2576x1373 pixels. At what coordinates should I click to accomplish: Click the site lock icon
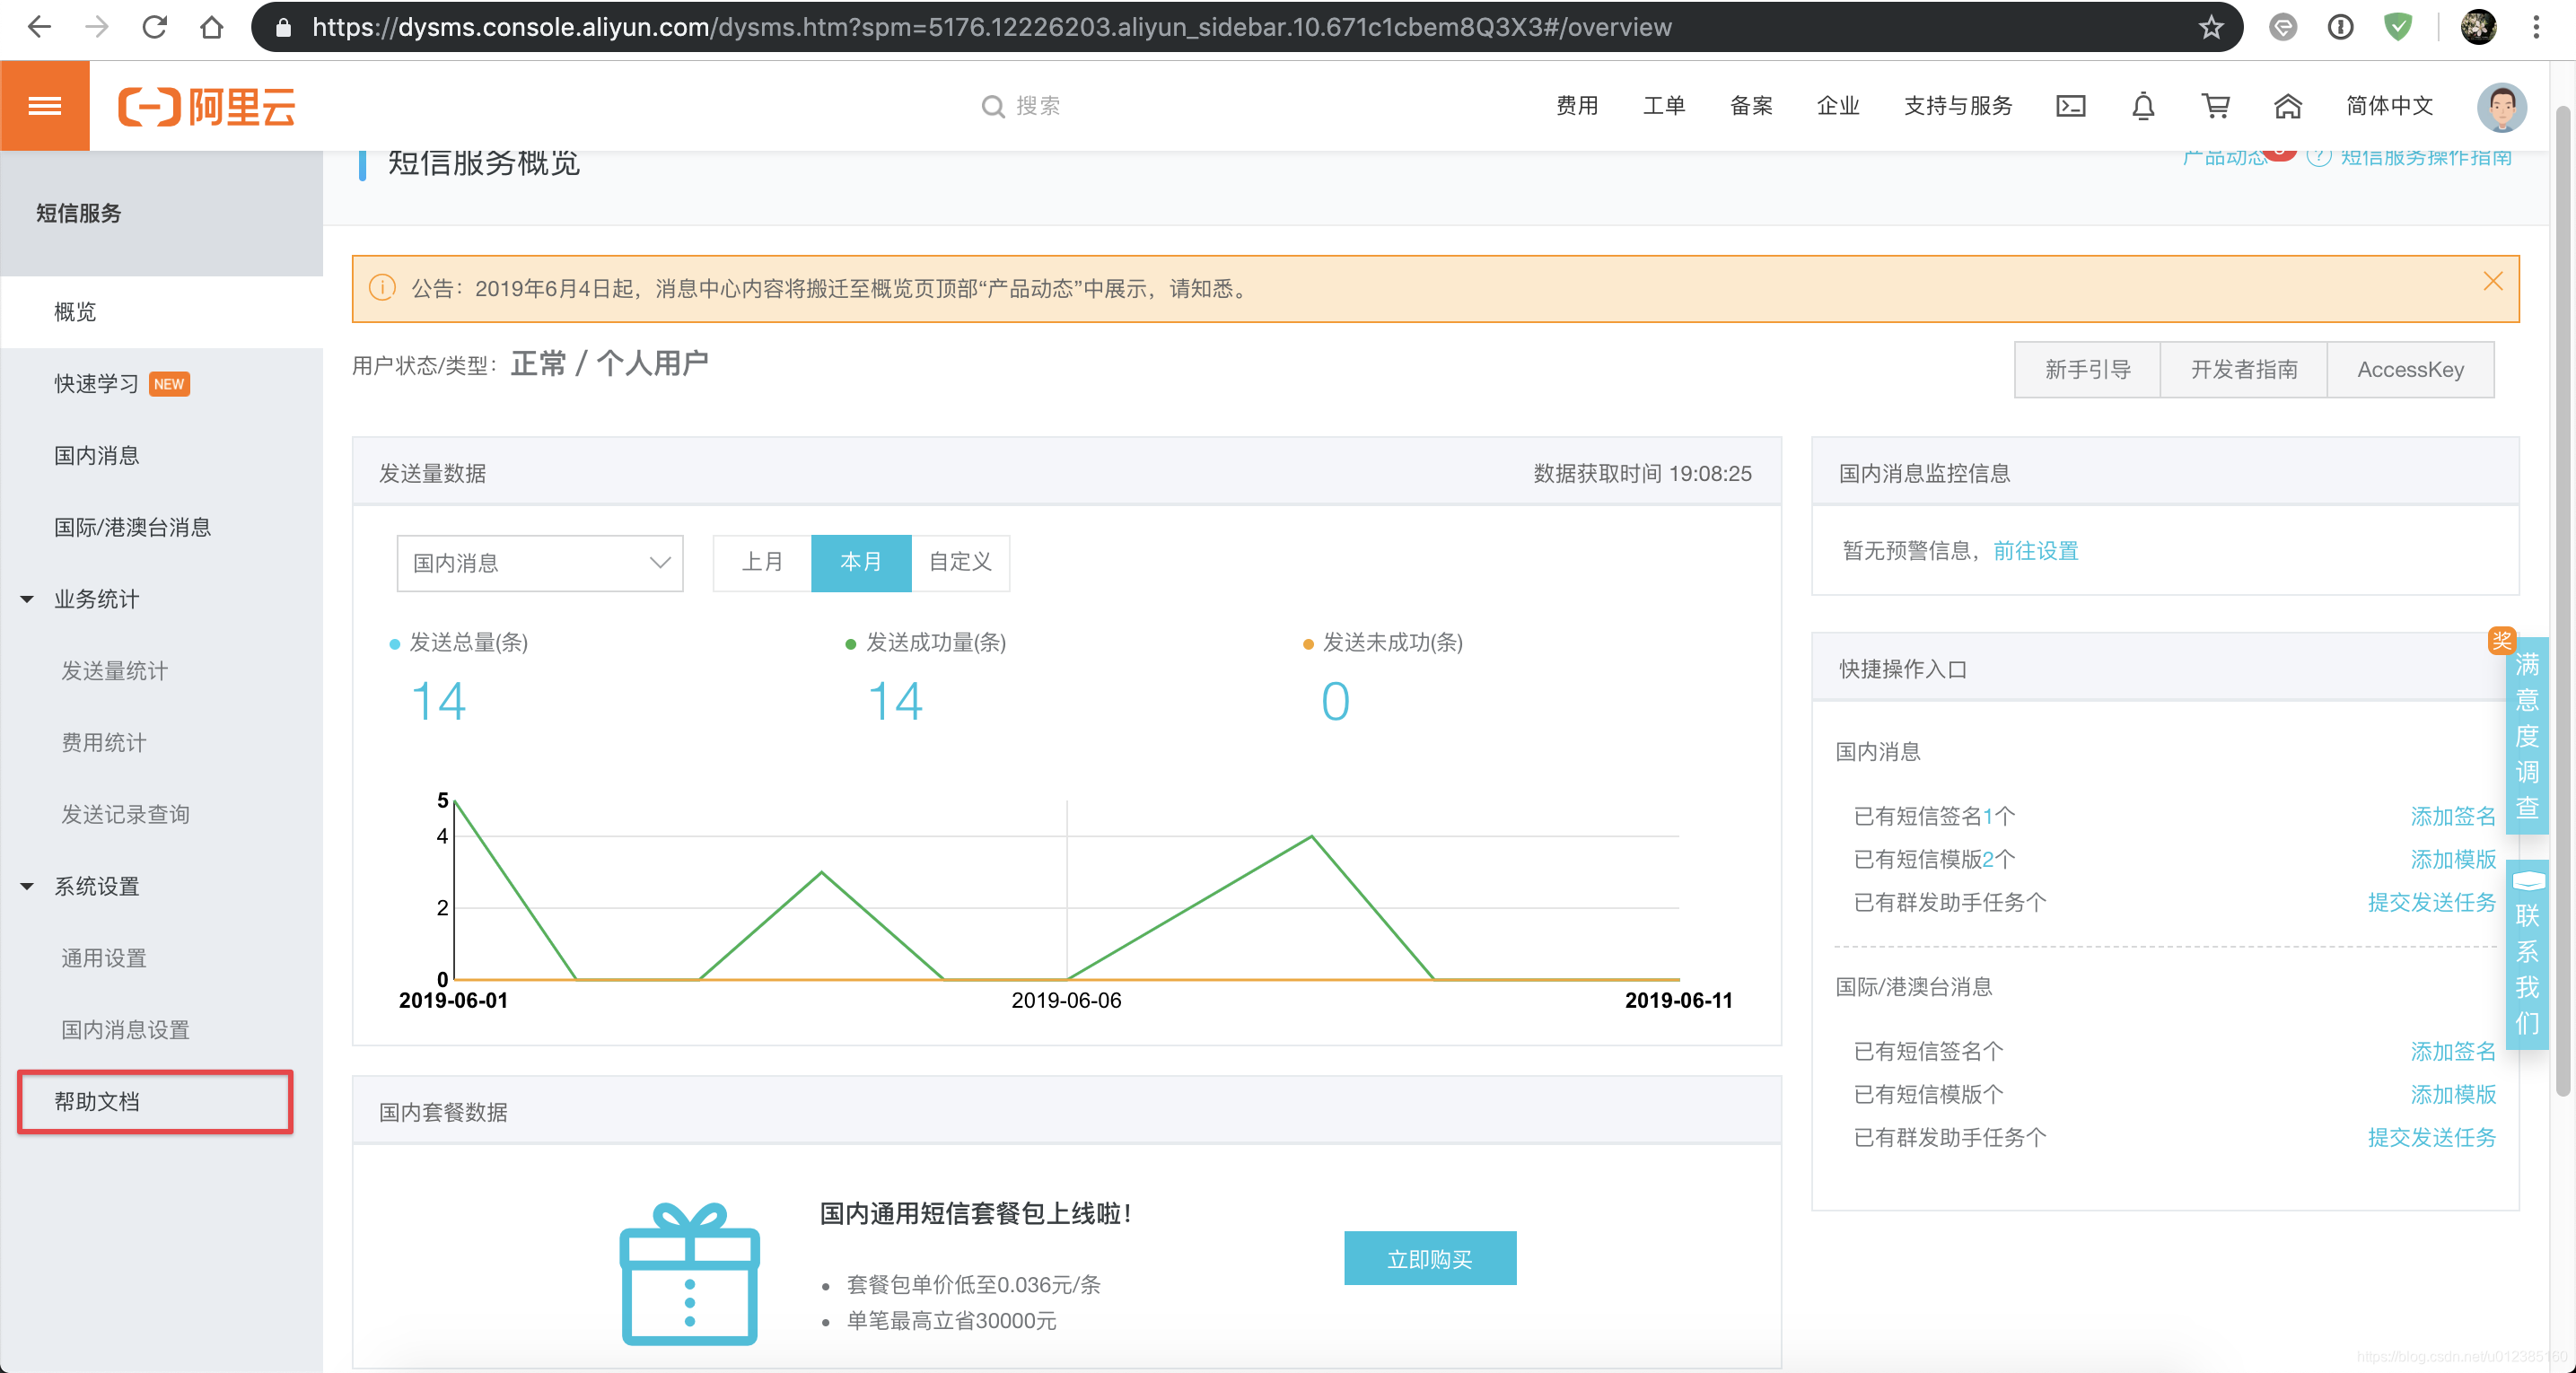click(283, 27)
